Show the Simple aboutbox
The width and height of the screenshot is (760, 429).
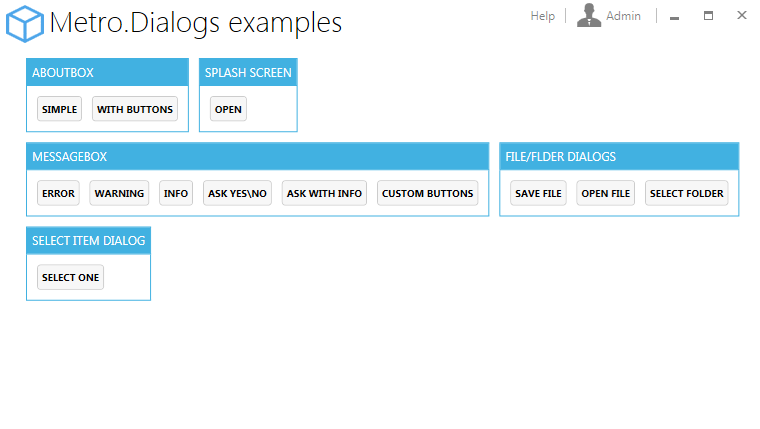click(60, 109)
